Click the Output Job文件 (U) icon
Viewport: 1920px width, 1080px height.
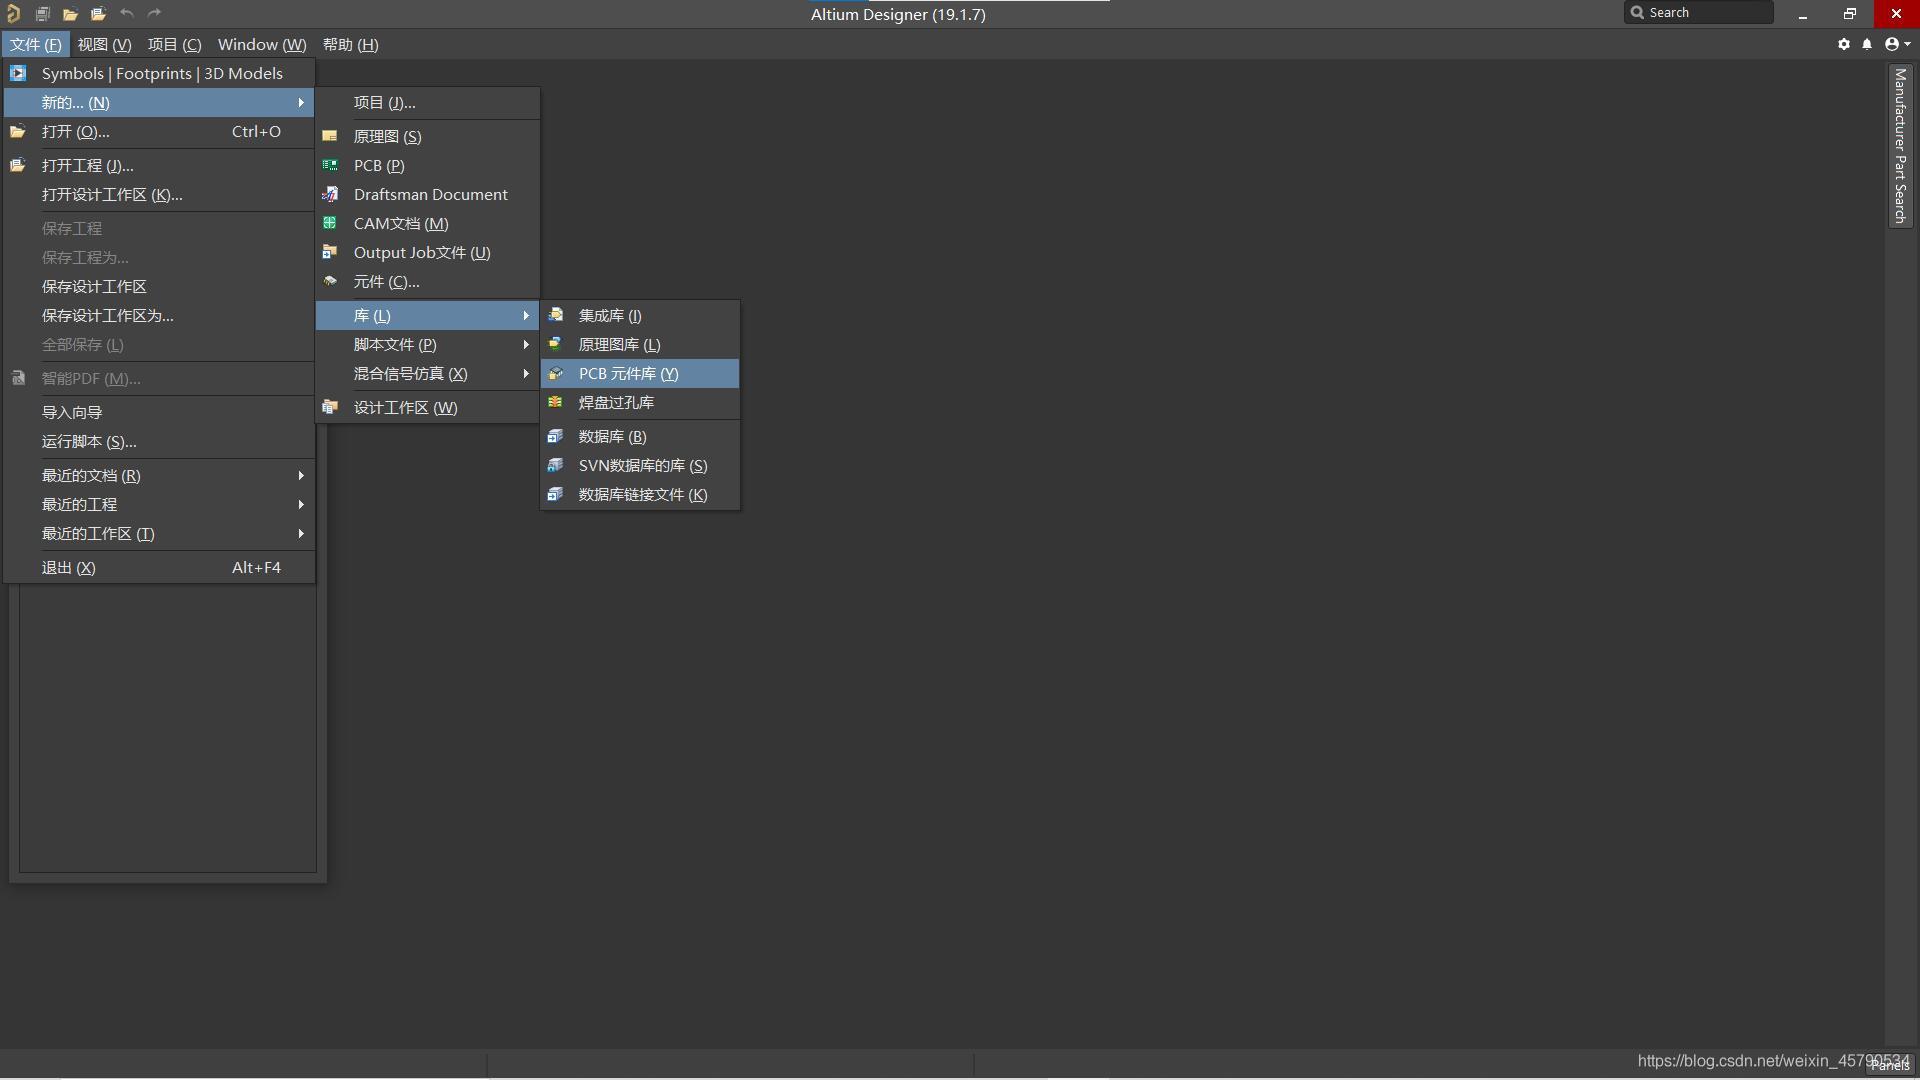(330, 252)
